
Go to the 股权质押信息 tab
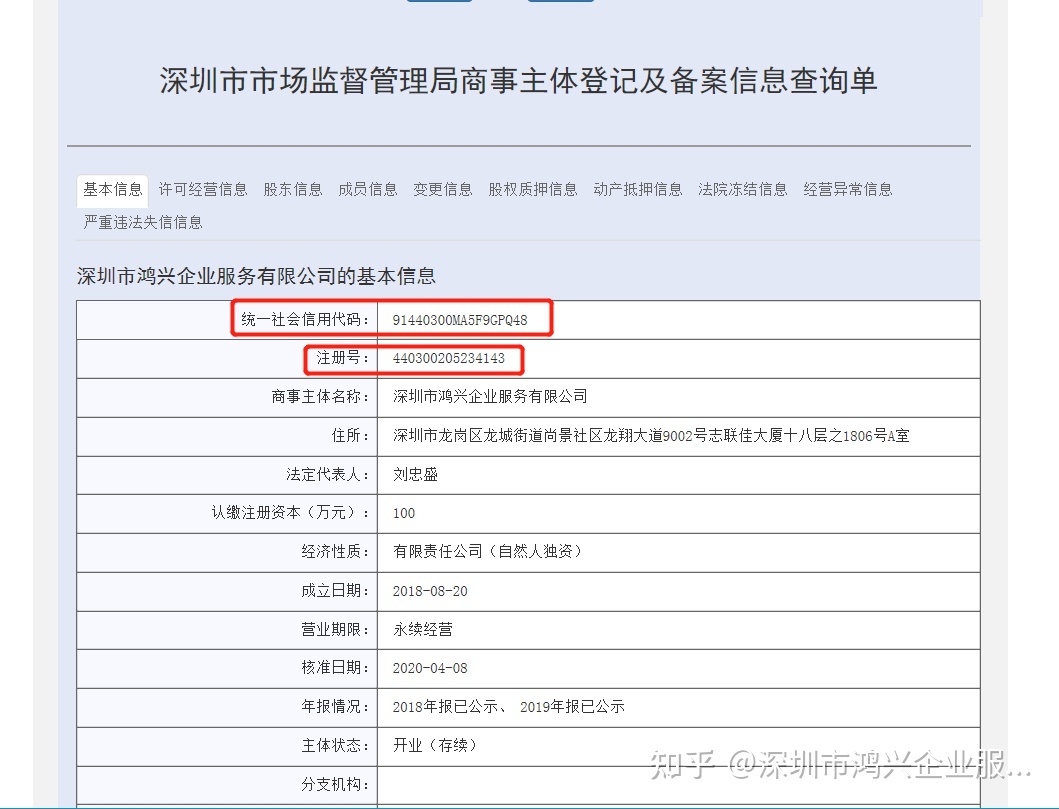coord(533,189)
